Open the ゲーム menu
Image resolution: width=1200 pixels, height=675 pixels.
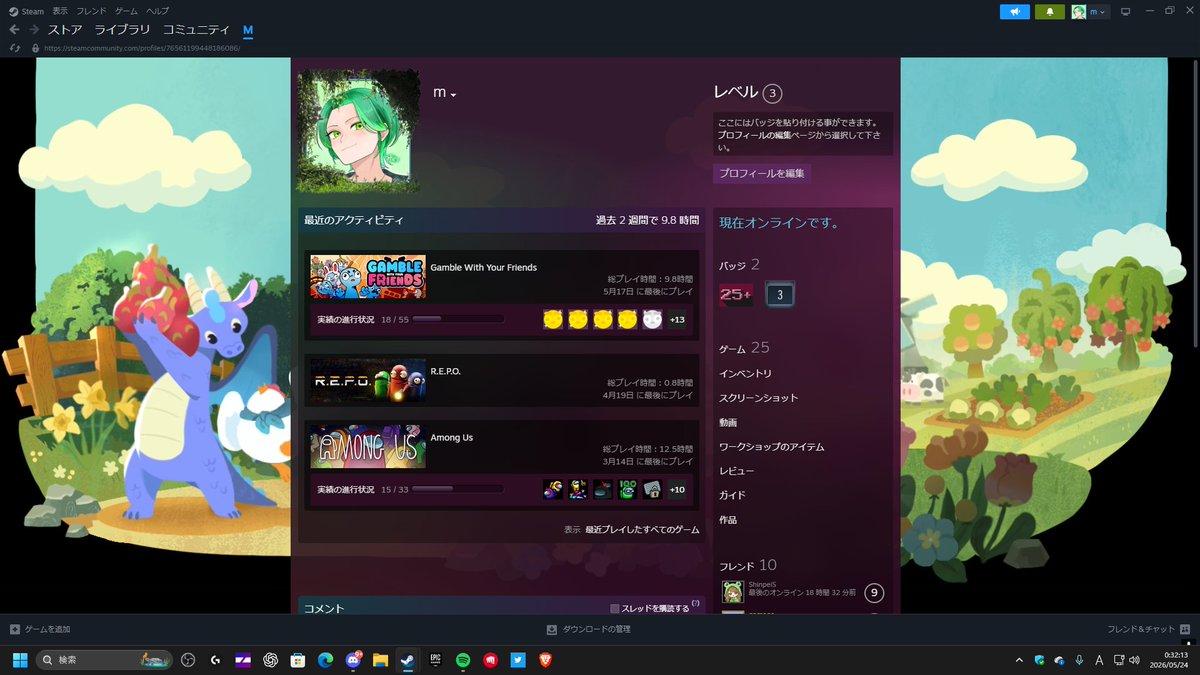(x=126, y=10)
